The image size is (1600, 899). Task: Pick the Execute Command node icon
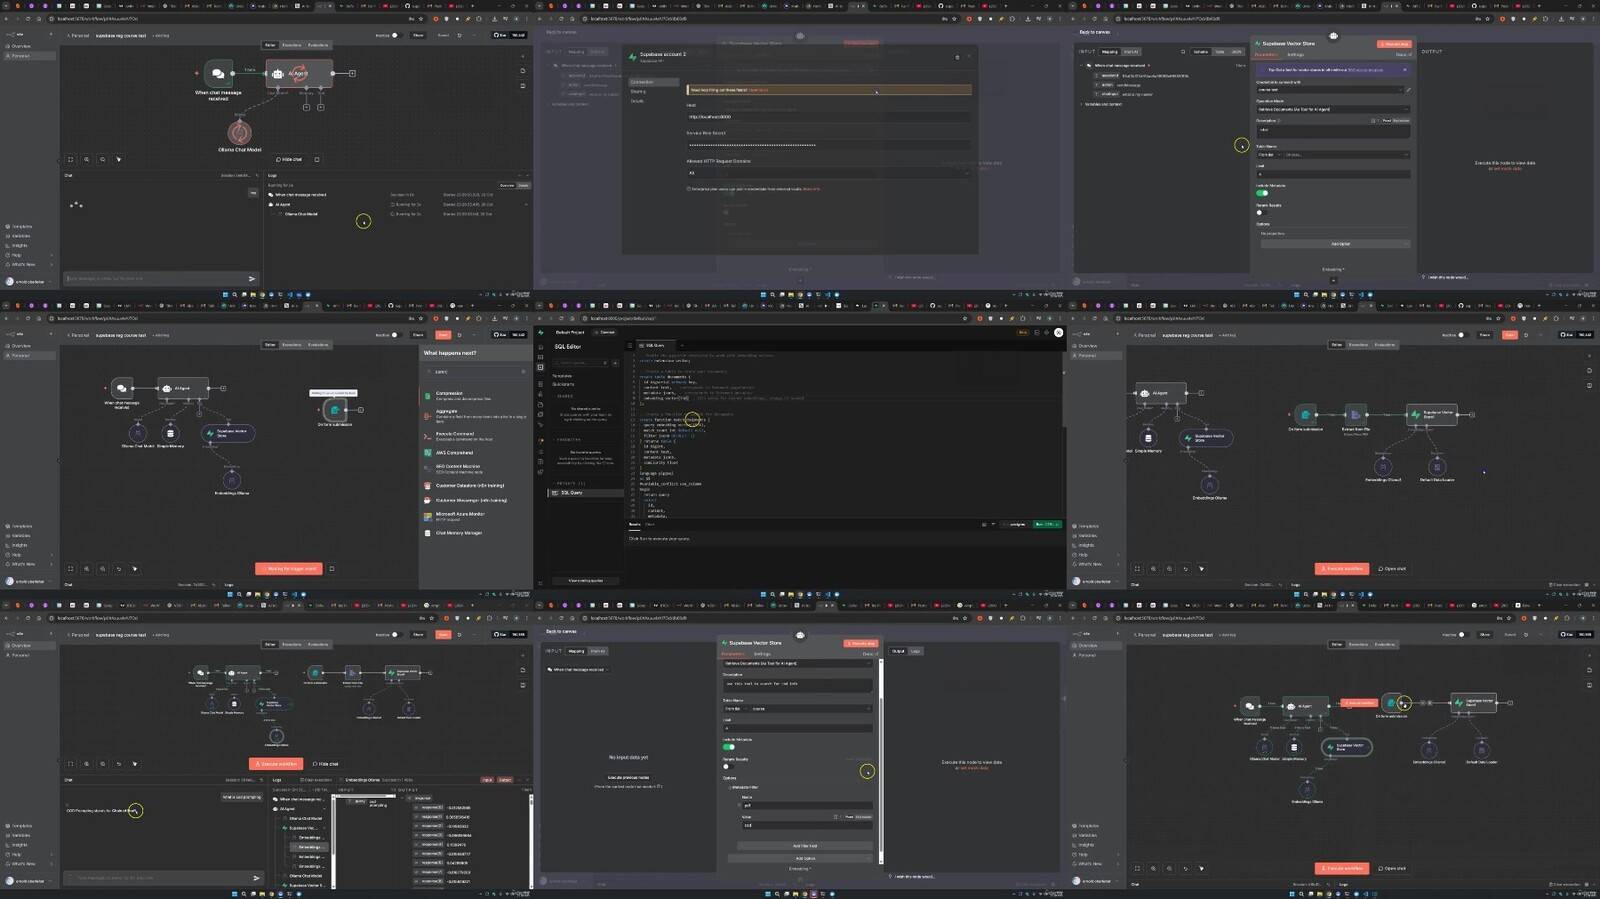tap(427, 436)
